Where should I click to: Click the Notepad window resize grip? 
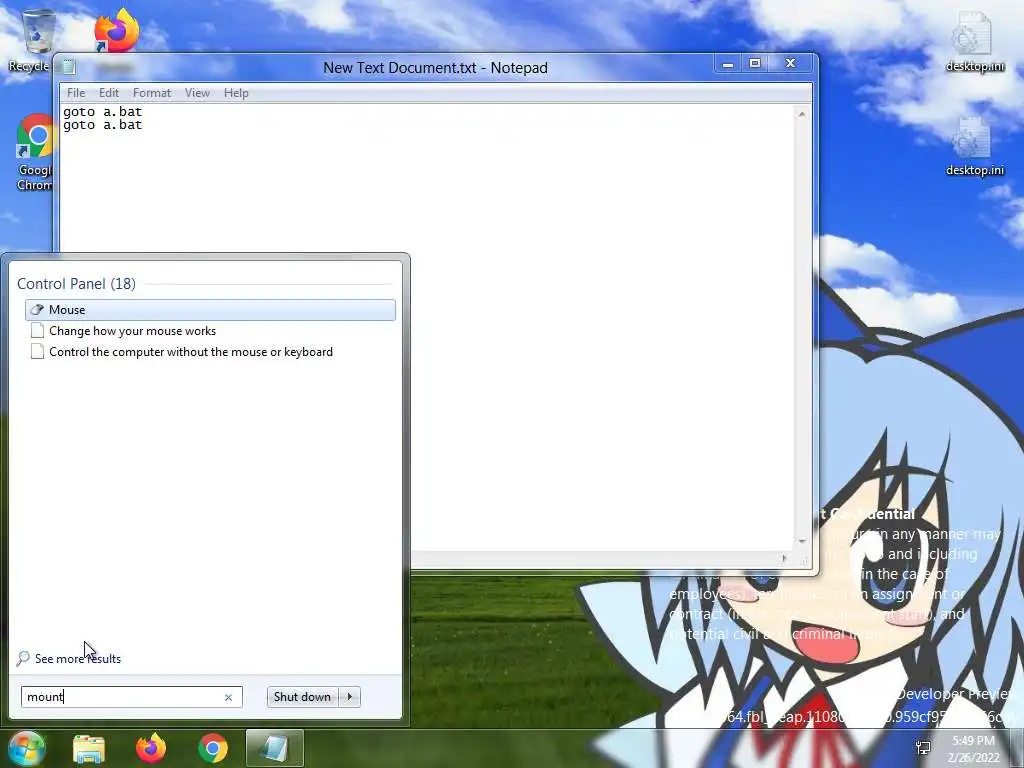[x=803, y=560]
